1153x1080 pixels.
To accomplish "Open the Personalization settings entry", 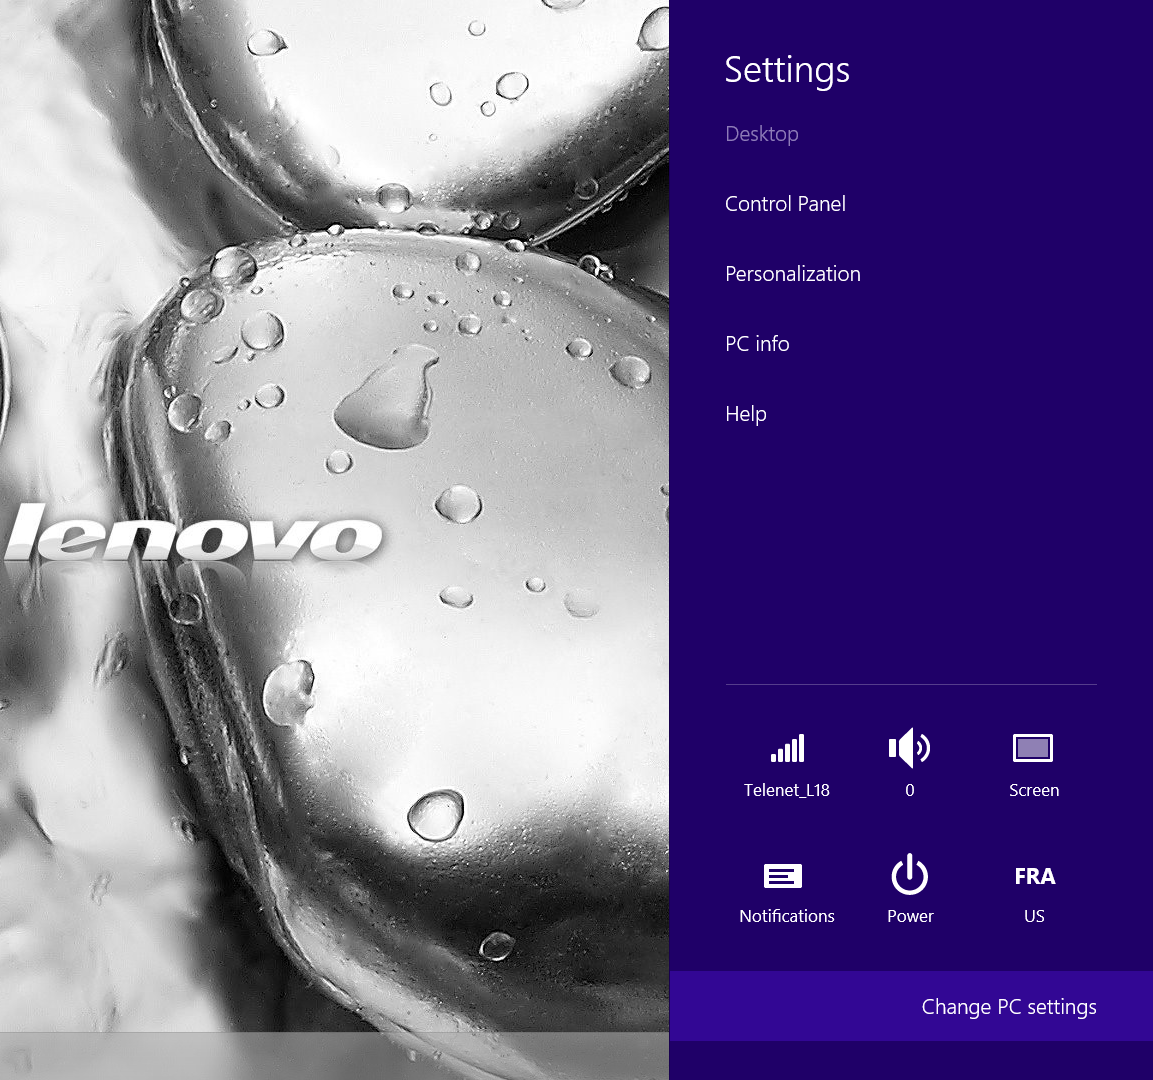I will (x=792, y=274).
